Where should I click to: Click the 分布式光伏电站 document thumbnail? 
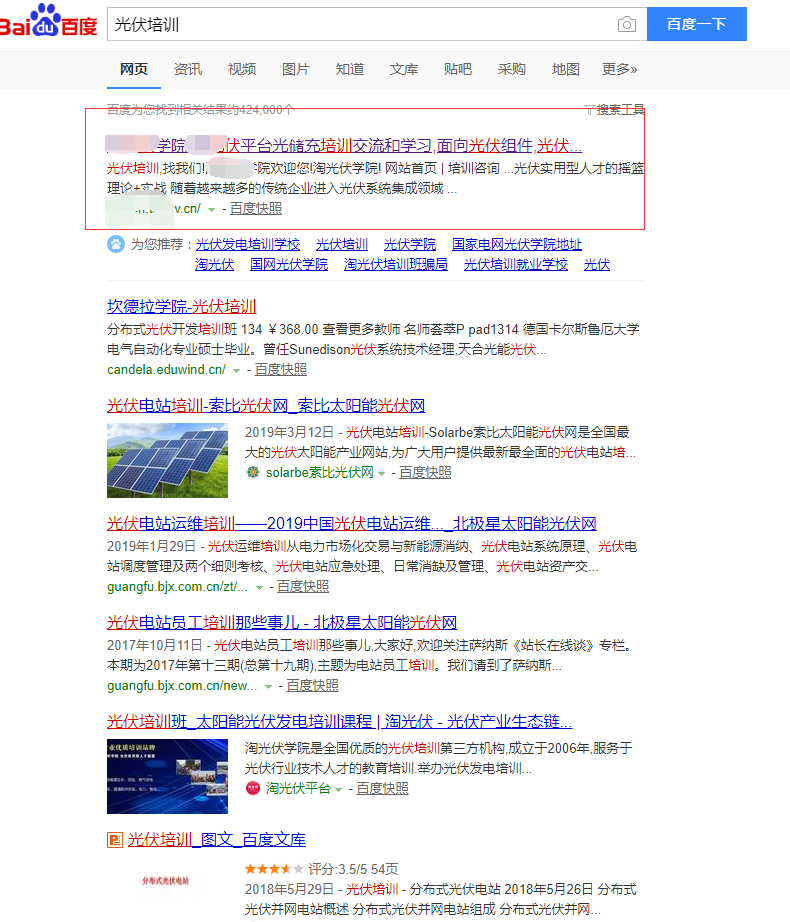click(x=166, y=880)
